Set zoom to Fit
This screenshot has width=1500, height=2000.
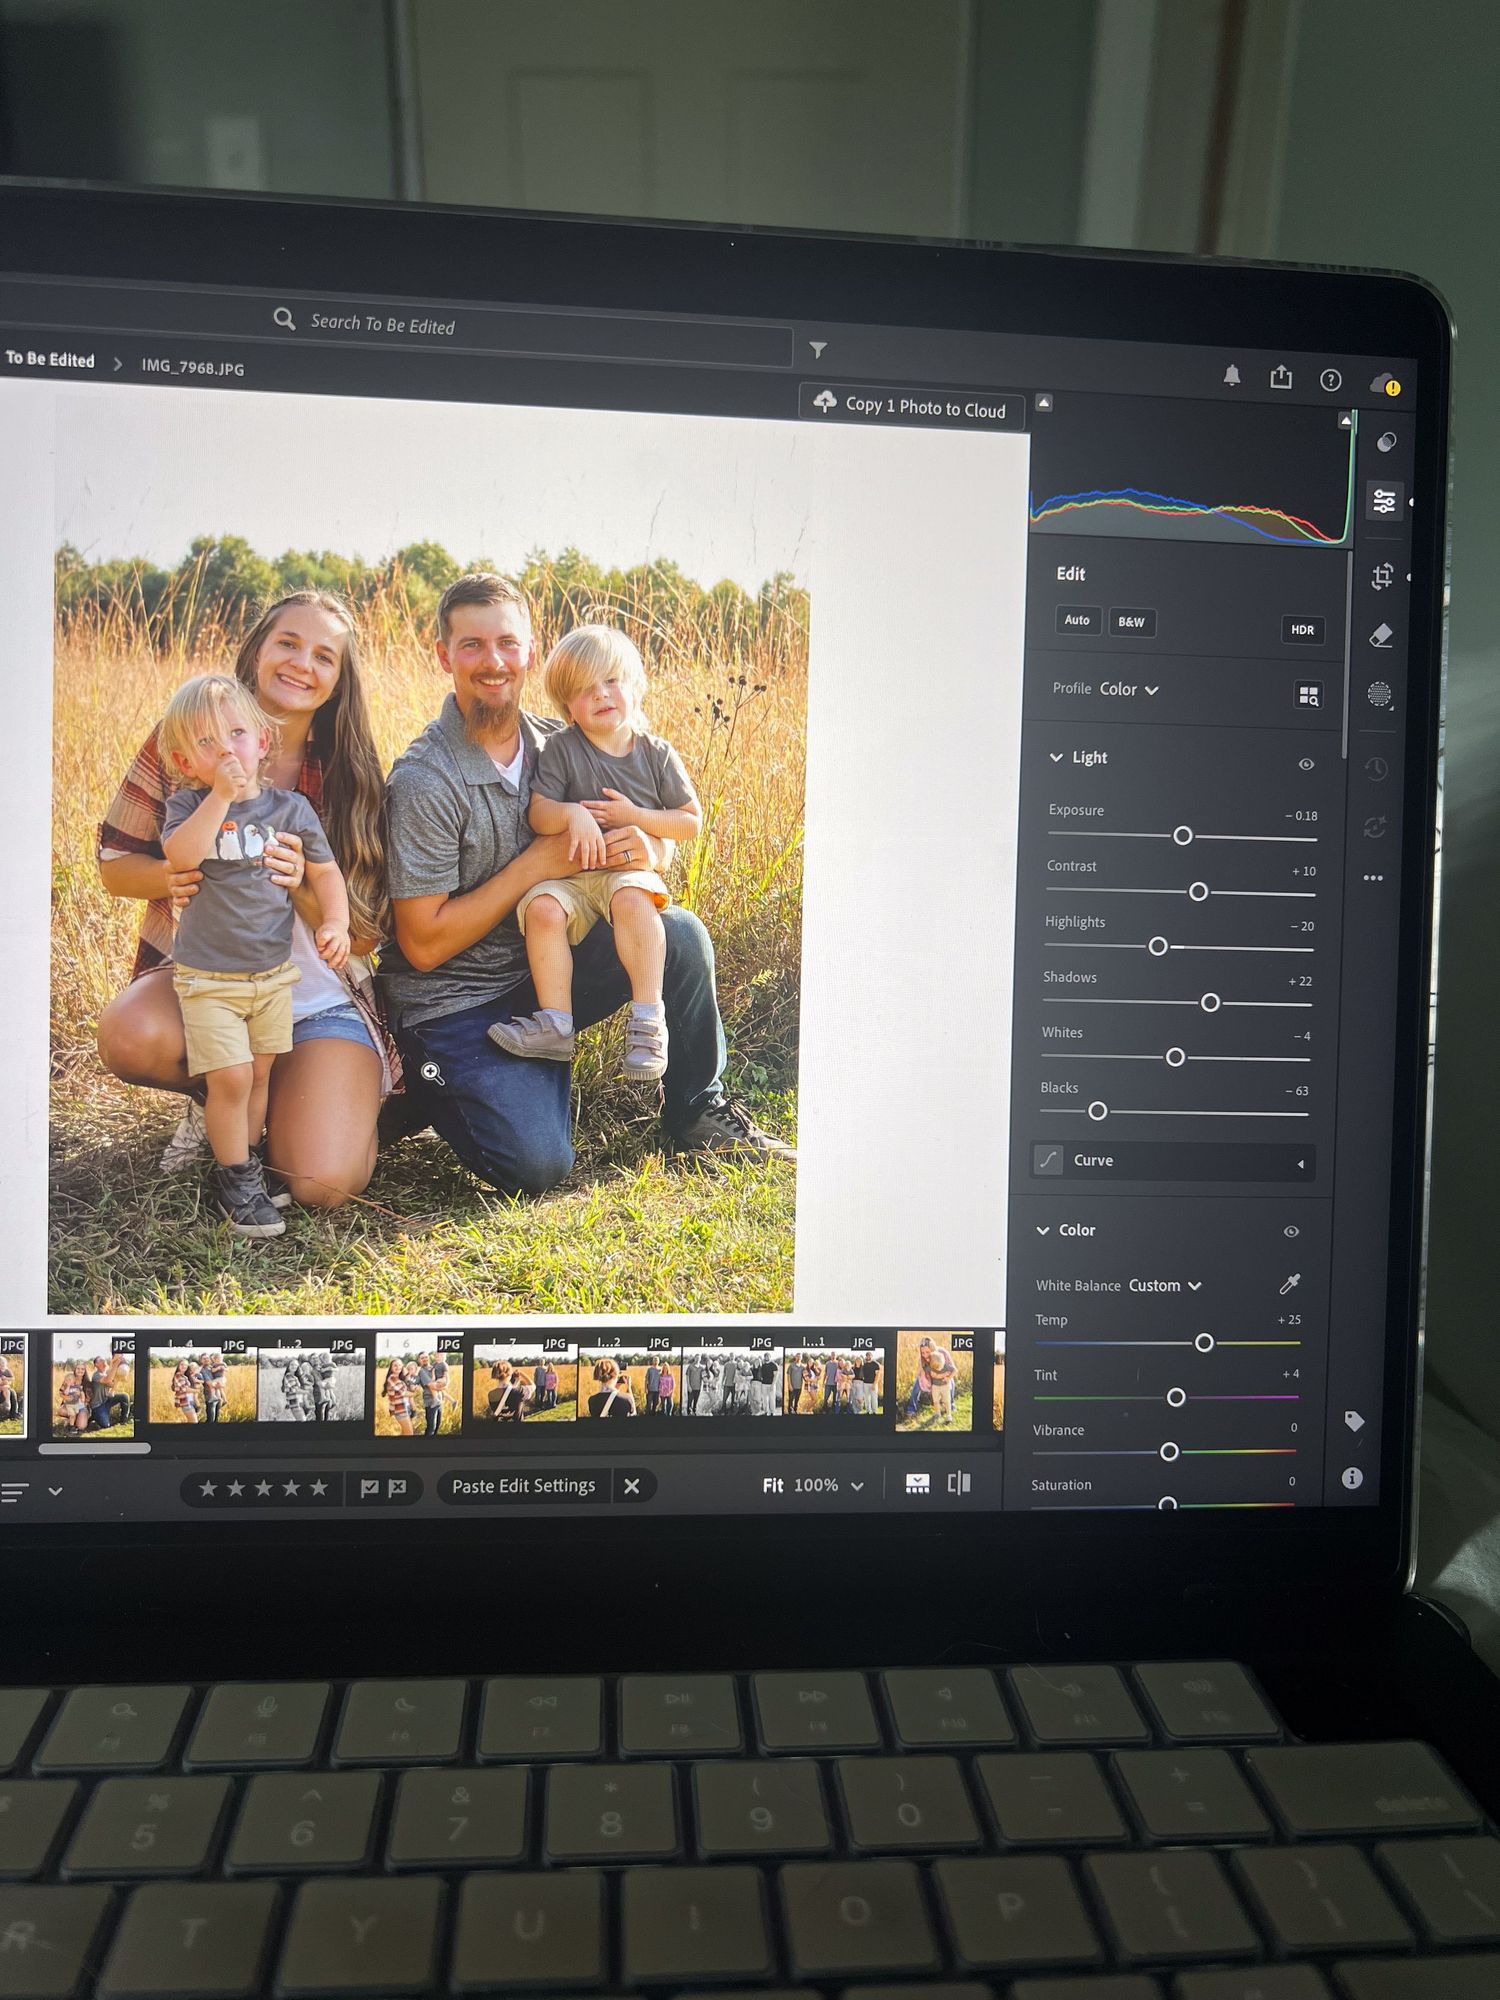pyautogui.click(x=773, y=1485)
